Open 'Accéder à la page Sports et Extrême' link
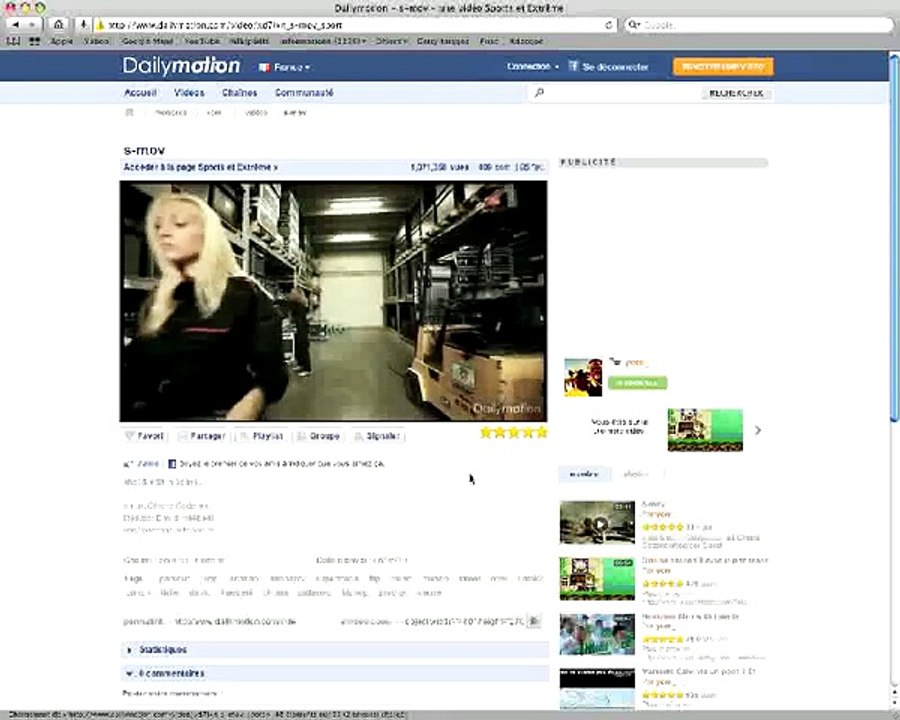900x720 pixels. click(201, 167)
